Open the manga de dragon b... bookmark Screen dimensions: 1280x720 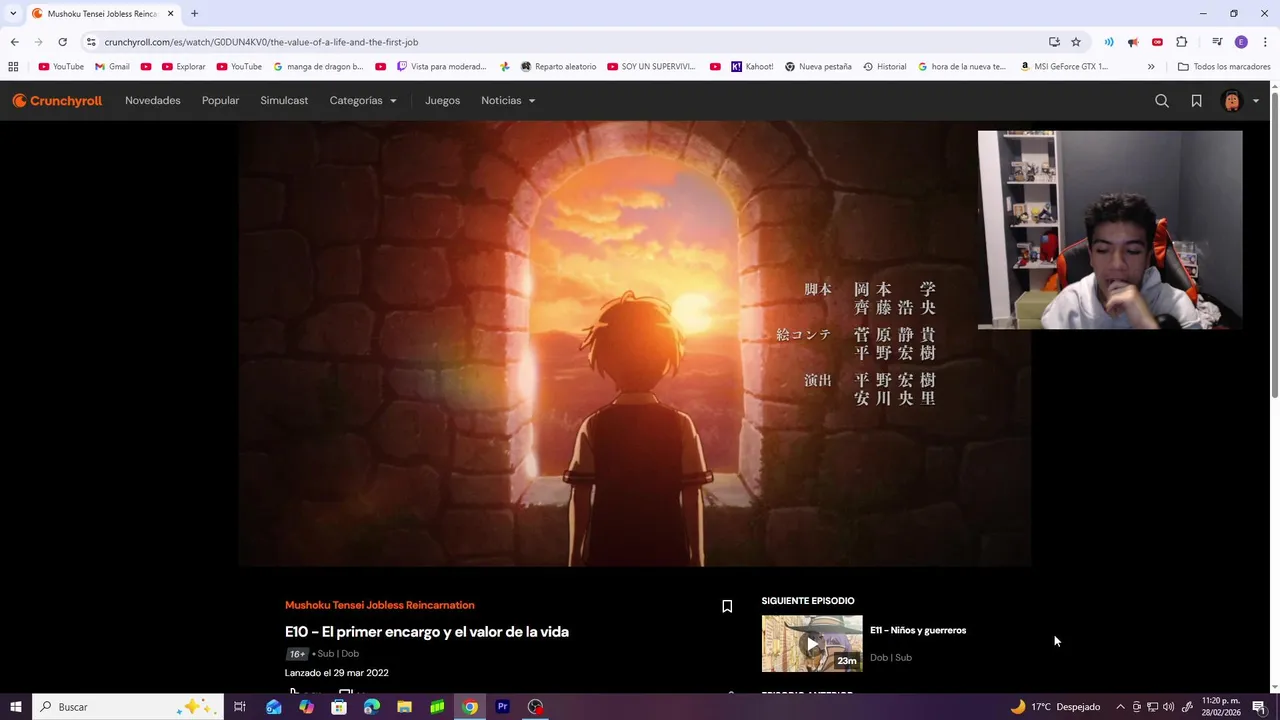click(318, 67)
